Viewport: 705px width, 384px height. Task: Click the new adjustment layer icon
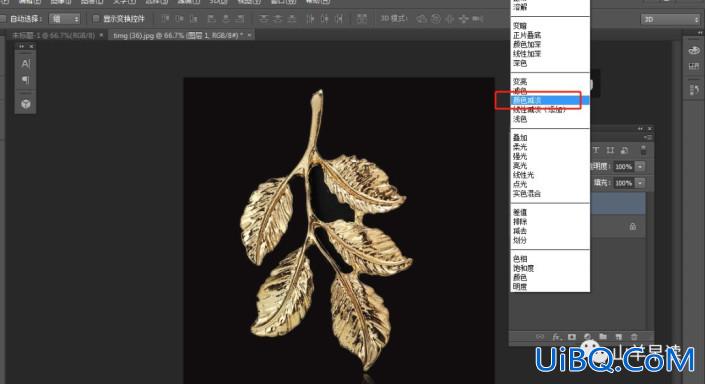coord(587,336)
